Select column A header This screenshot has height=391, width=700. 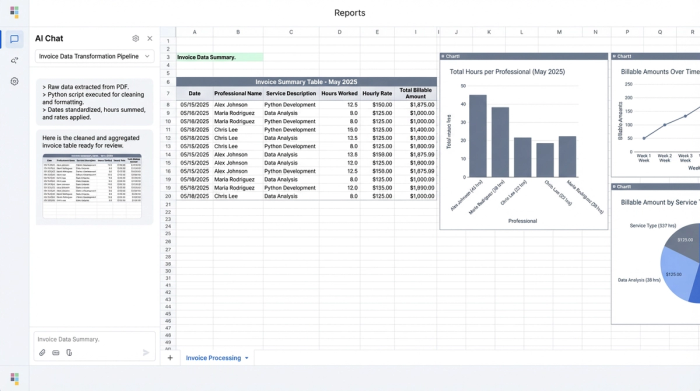[x=195, y=32]
